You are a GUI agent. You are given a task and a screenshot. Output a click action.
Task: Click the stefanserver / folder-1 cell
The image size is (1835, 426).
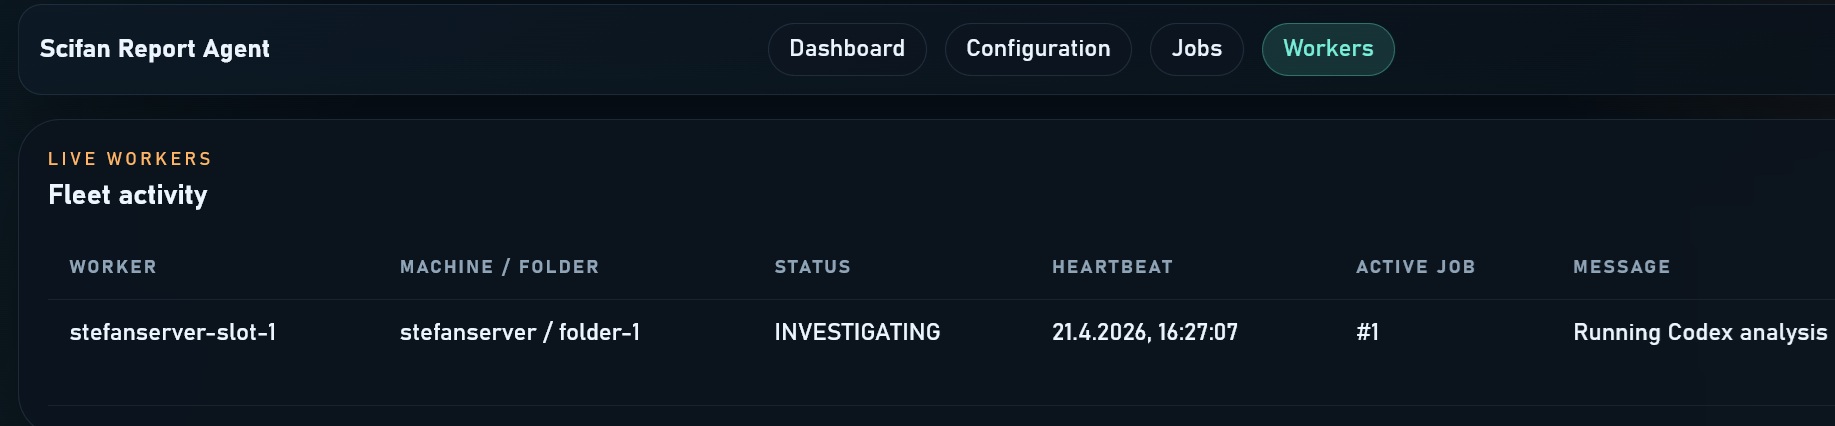pyautogui.click(x=519, y=332)
